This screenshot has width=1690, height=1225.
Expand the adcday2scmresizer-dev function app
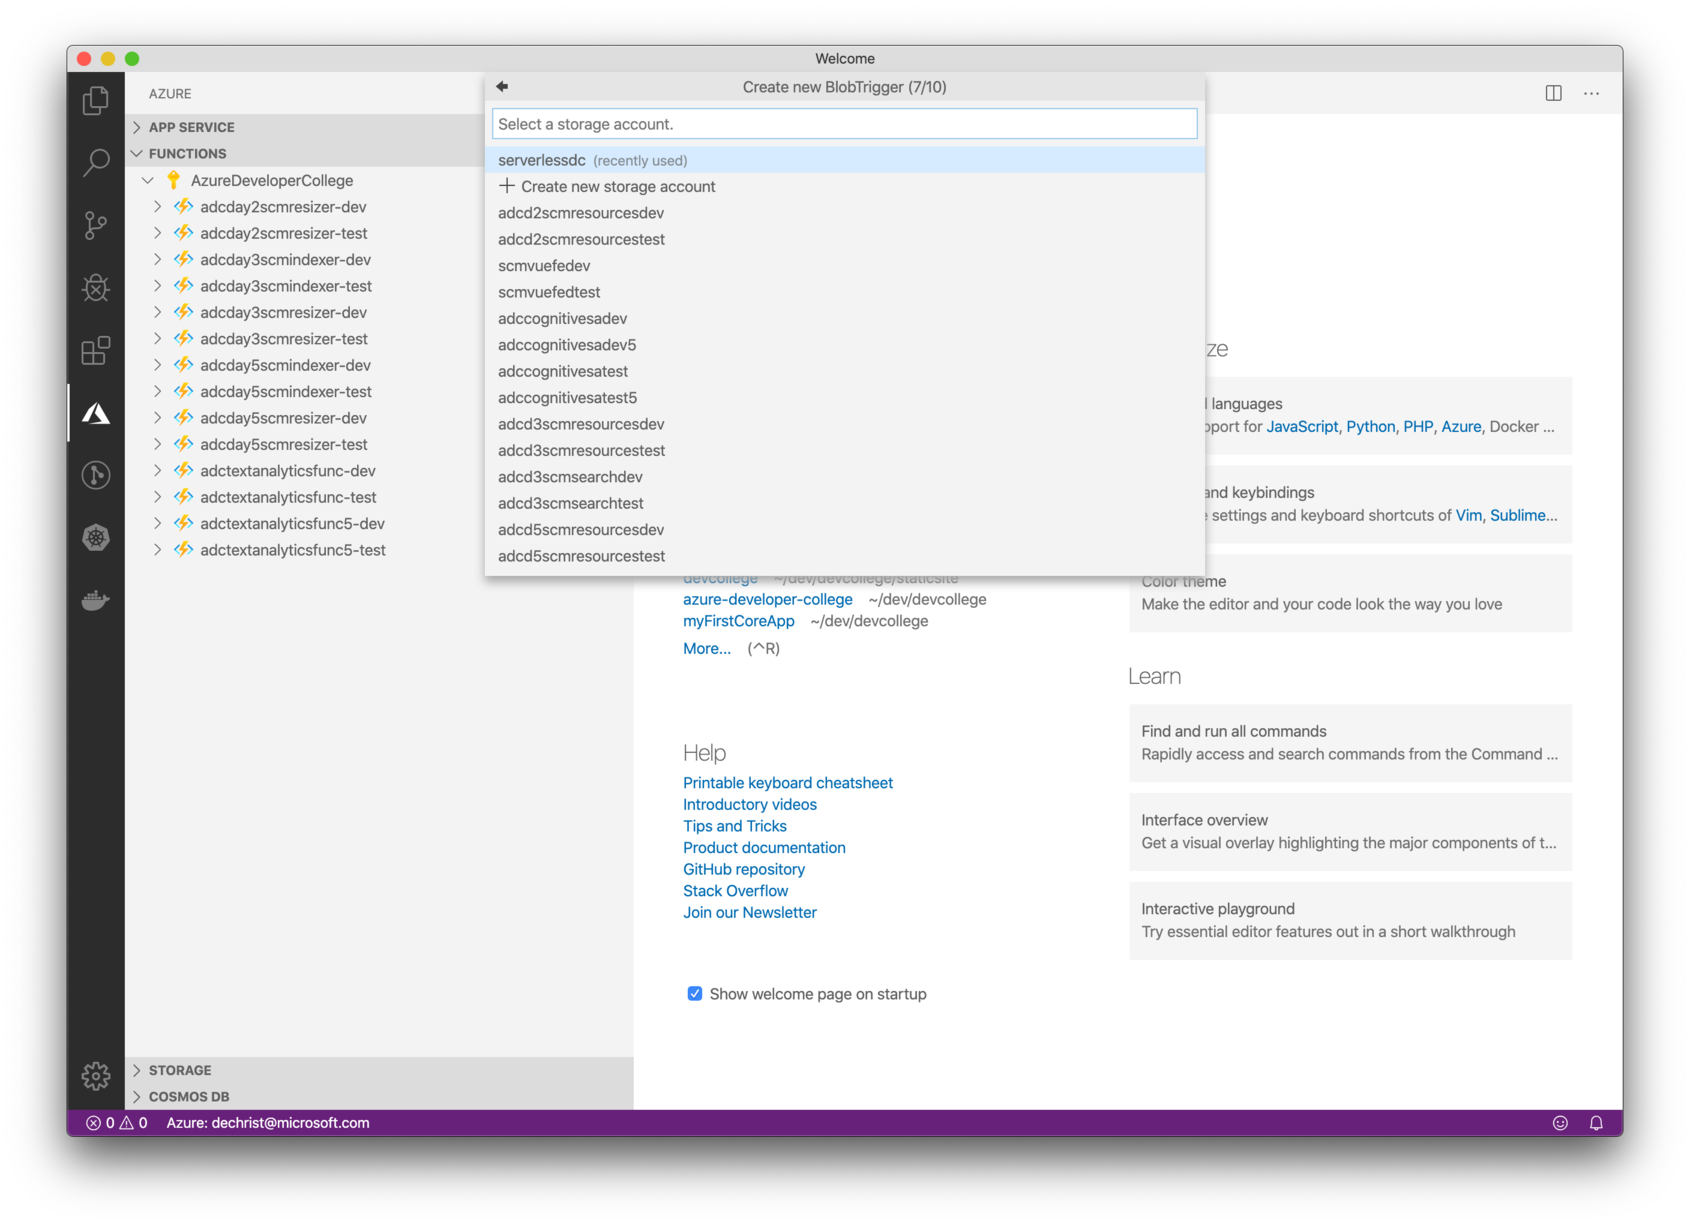pyautogui.click(x=158, y=206)
